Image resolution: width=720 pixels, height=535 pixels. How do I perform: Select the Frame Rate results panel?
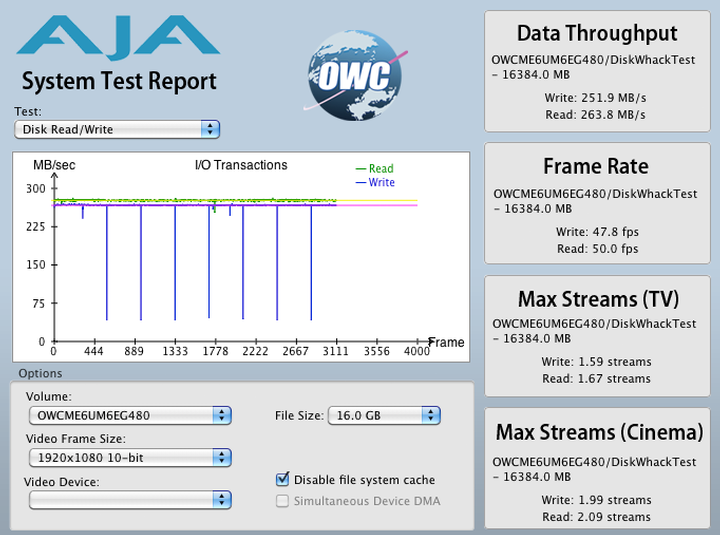click(x=596, y=205)
